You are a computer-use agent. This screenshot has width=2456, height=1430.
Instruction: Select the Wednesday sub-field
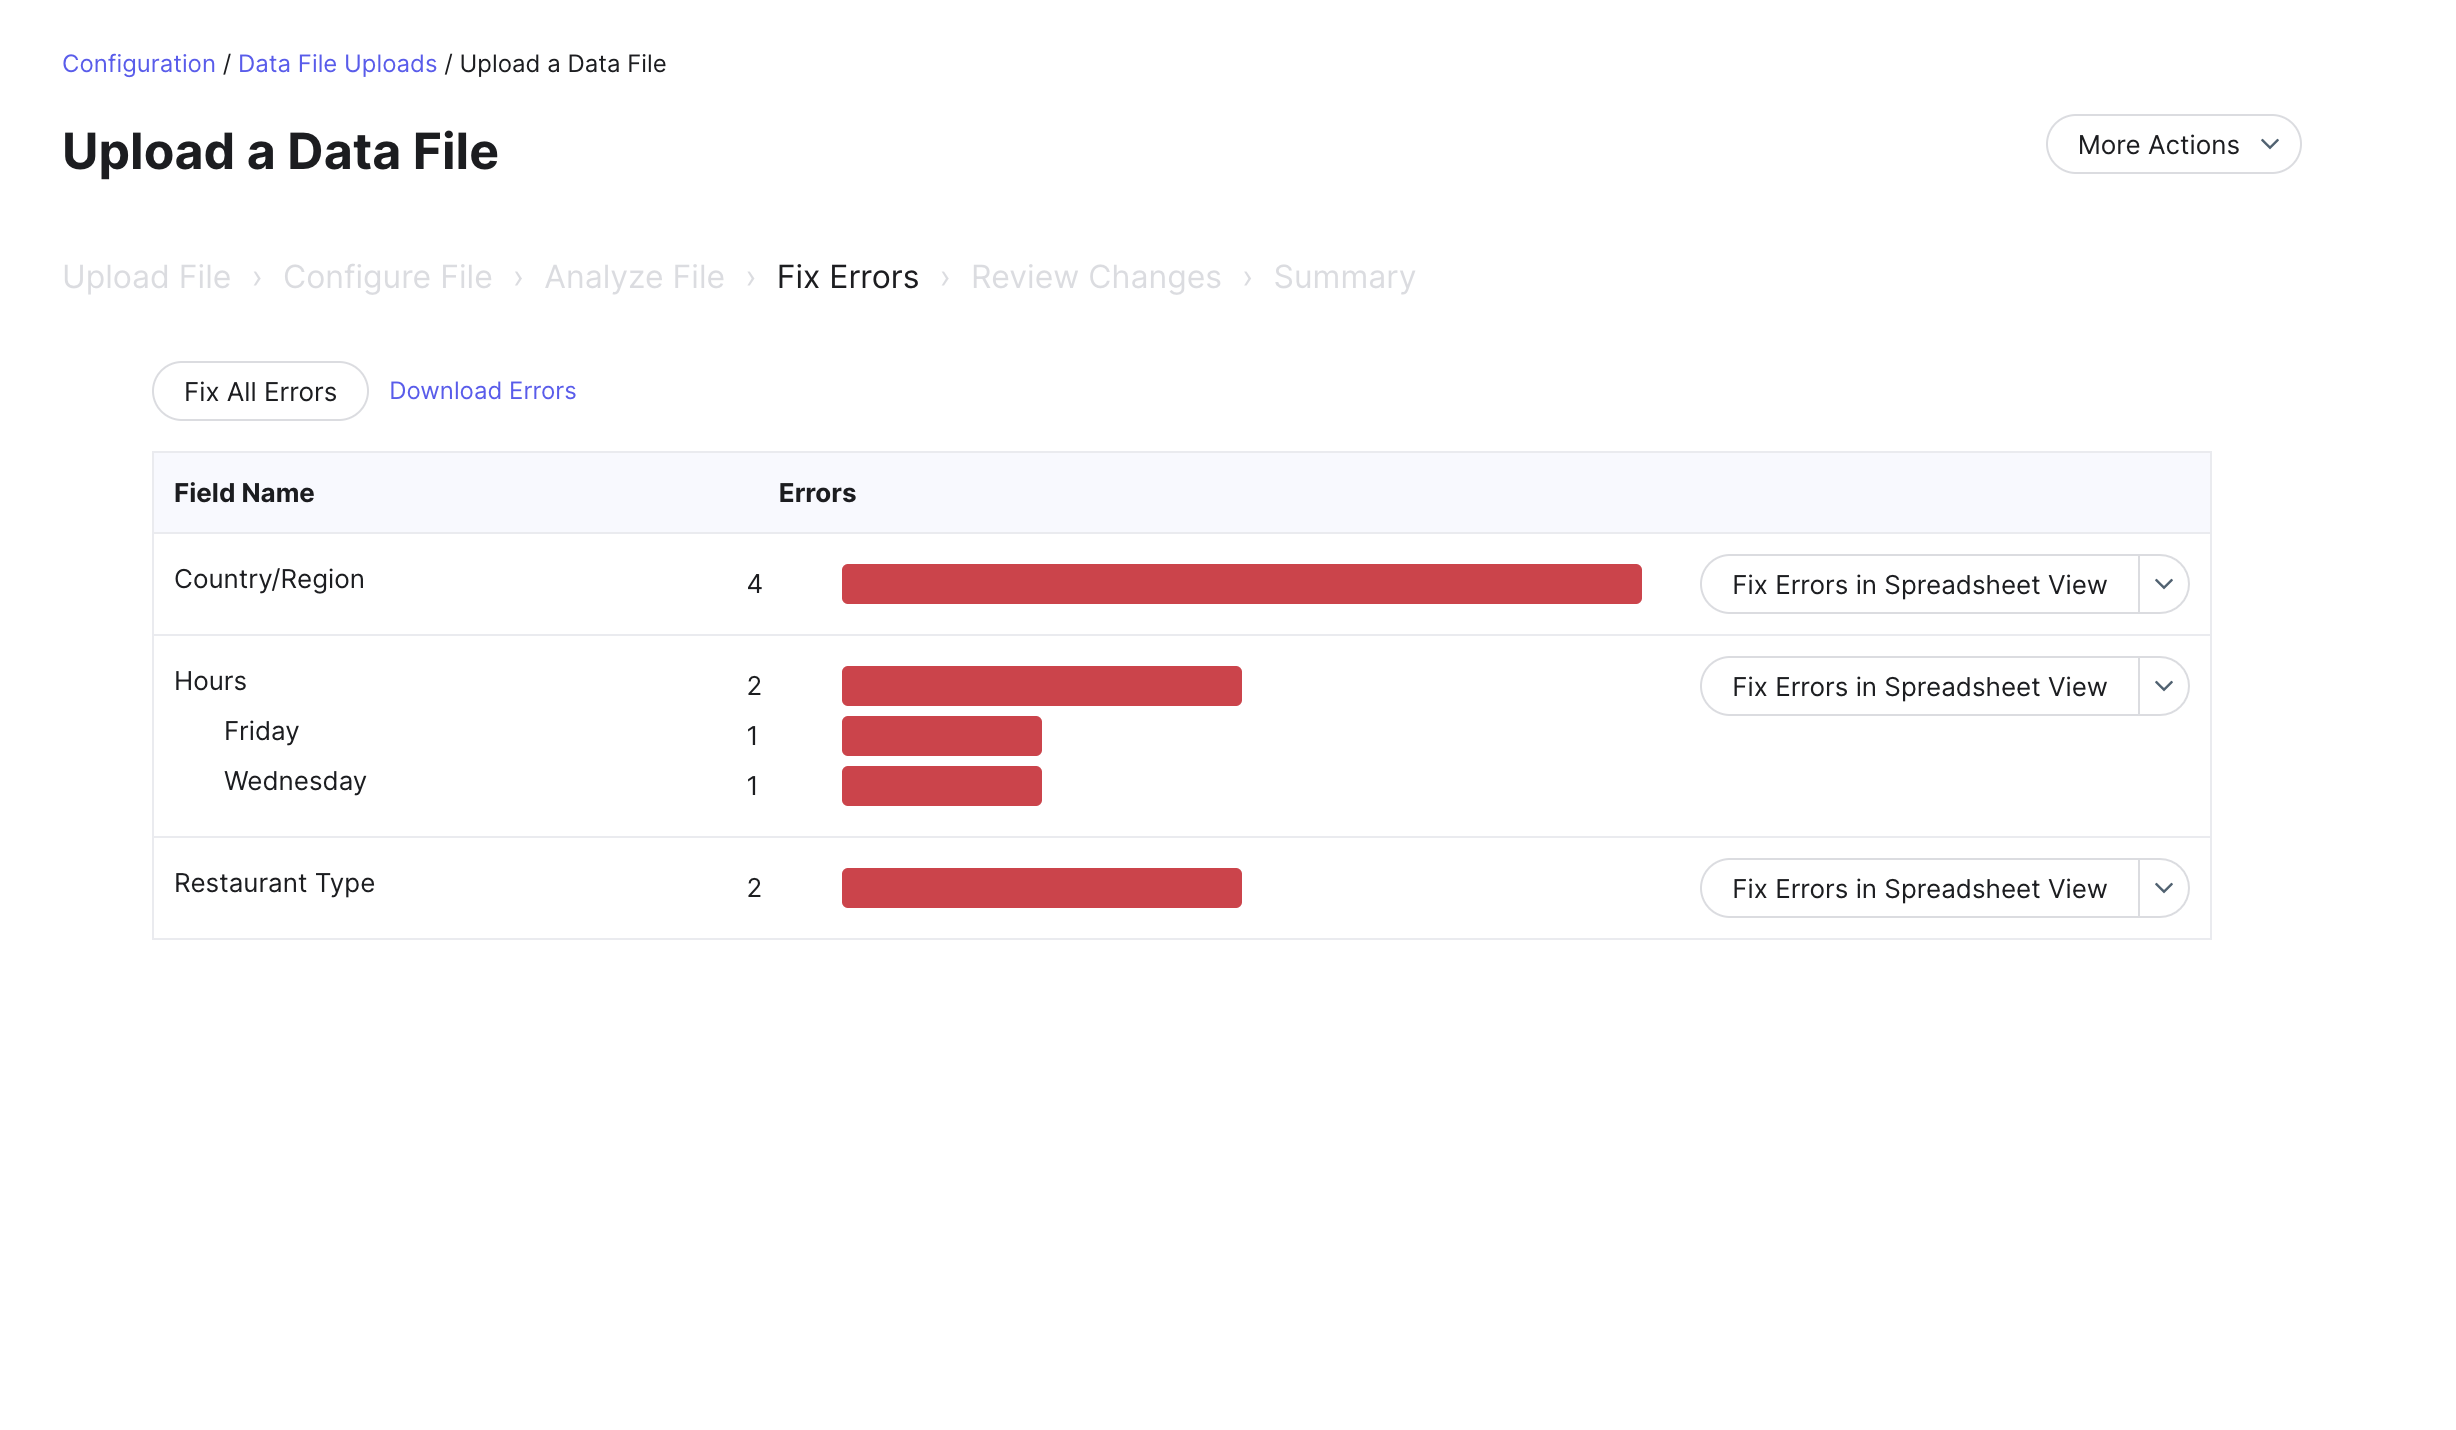pyautogui.click(x=295, y=781)
